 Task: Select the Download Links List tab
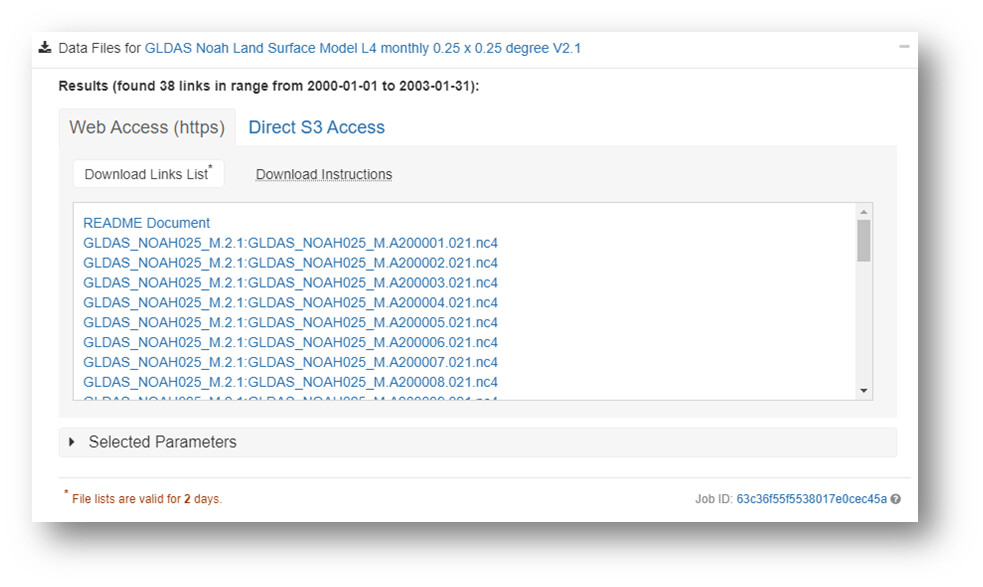coord(148,174)
